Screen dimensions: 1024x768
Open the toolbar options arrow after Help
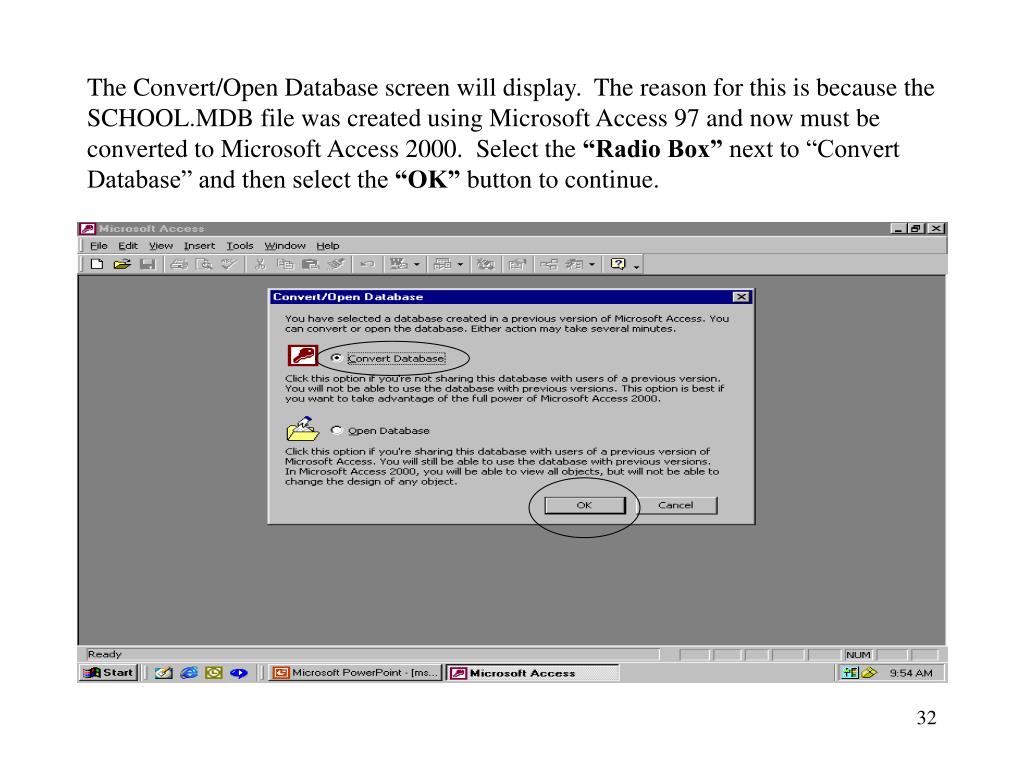pyautogui.click(x=636, y=266)
